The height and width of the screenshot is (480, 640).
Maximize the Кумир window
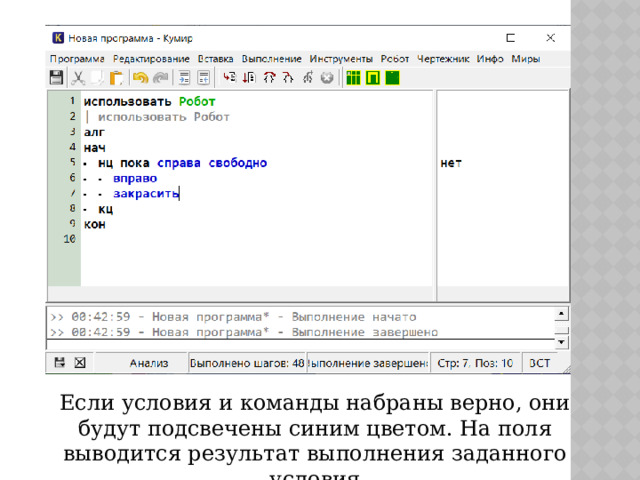coord(510,38)
